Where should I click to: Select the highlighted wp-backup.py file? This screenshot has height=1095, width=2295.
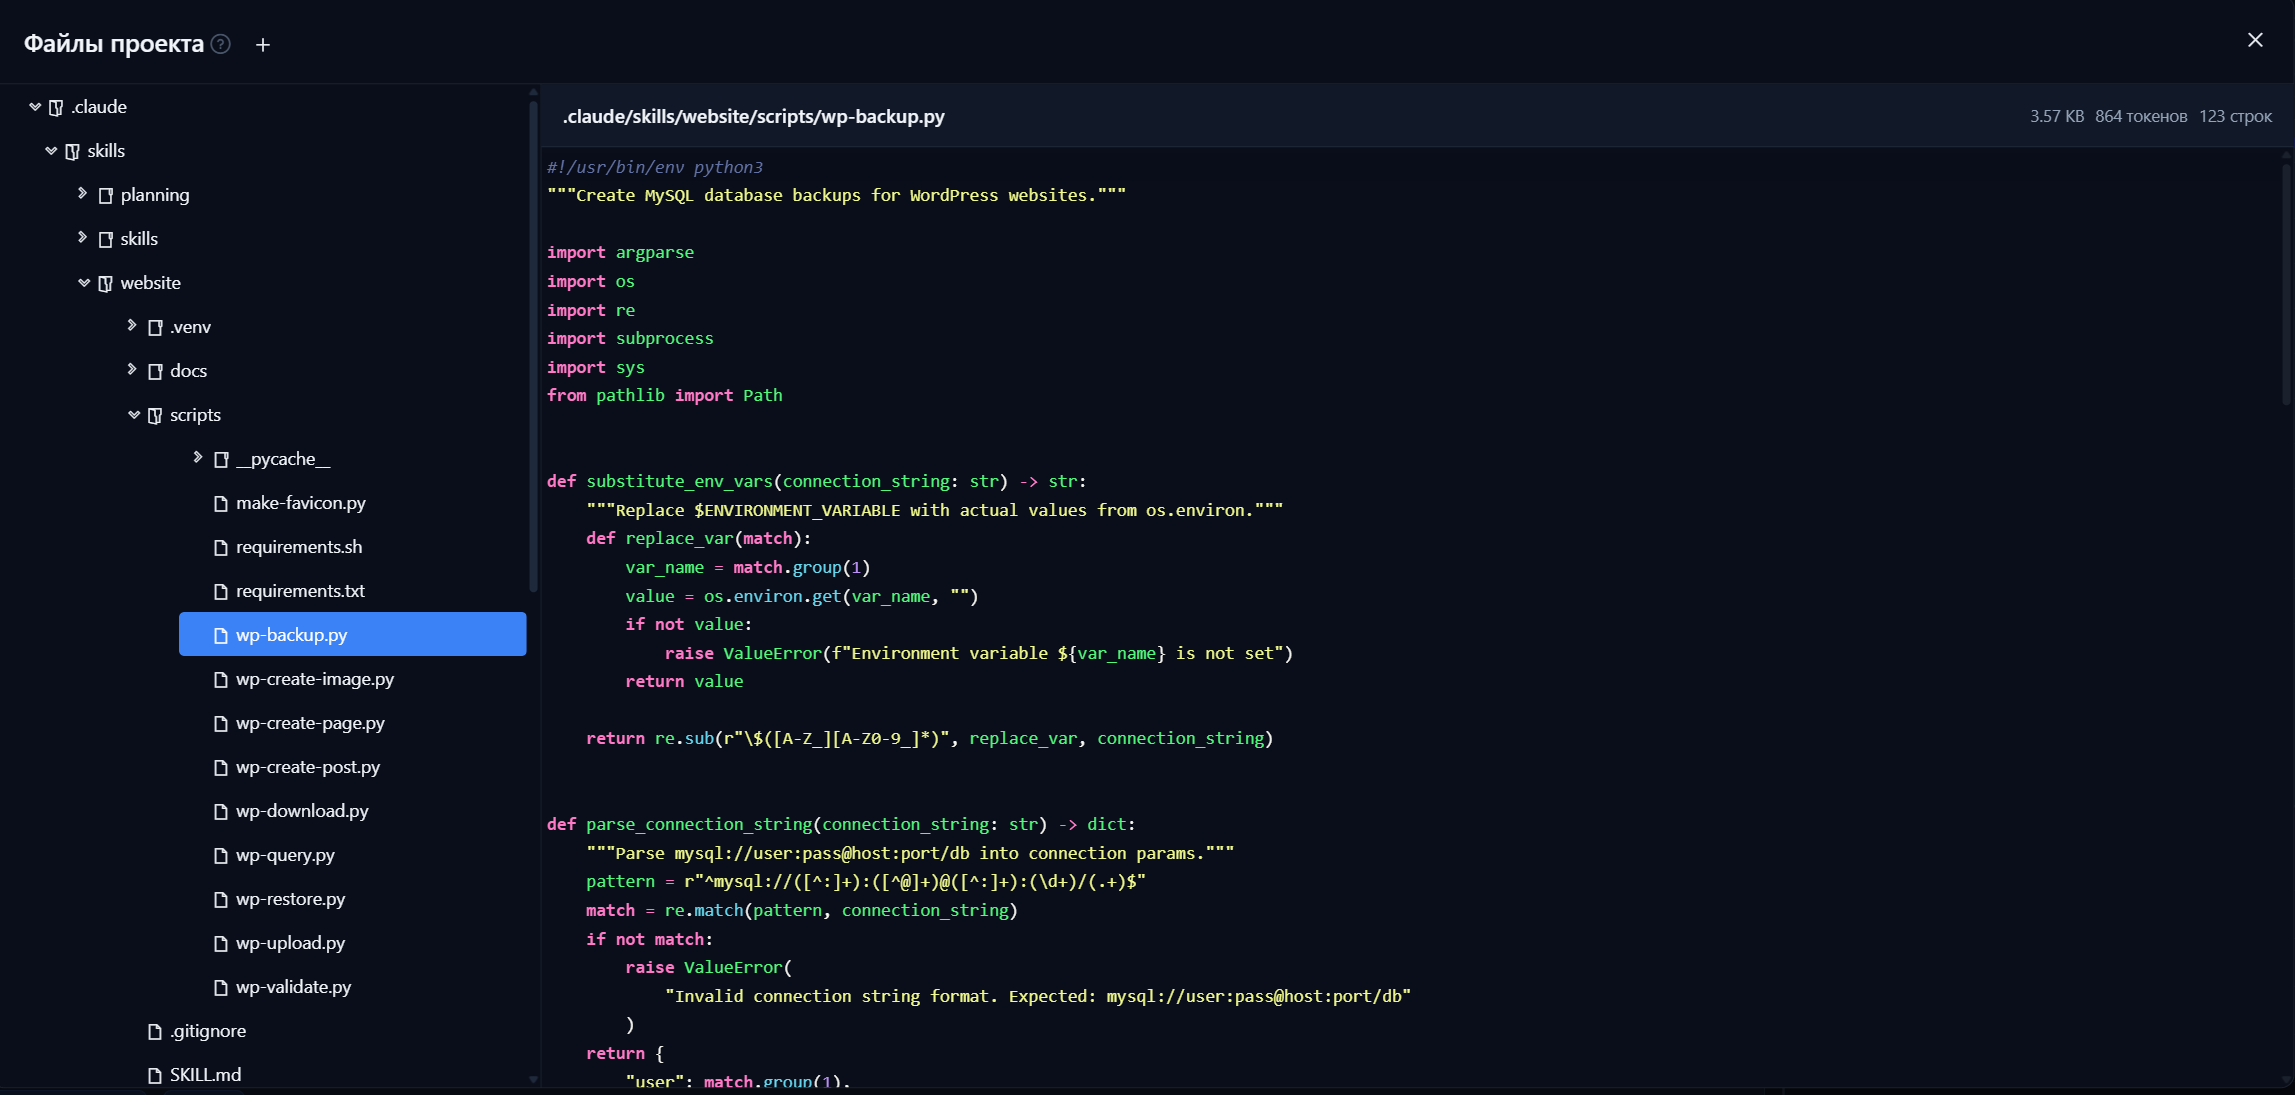(352, 634)
